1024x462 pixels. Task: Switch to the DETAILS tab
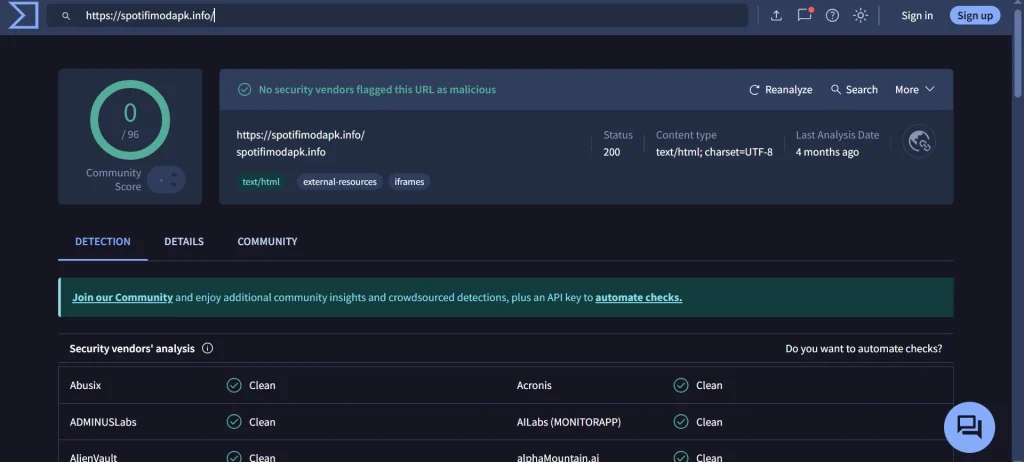tap(184, 242)
